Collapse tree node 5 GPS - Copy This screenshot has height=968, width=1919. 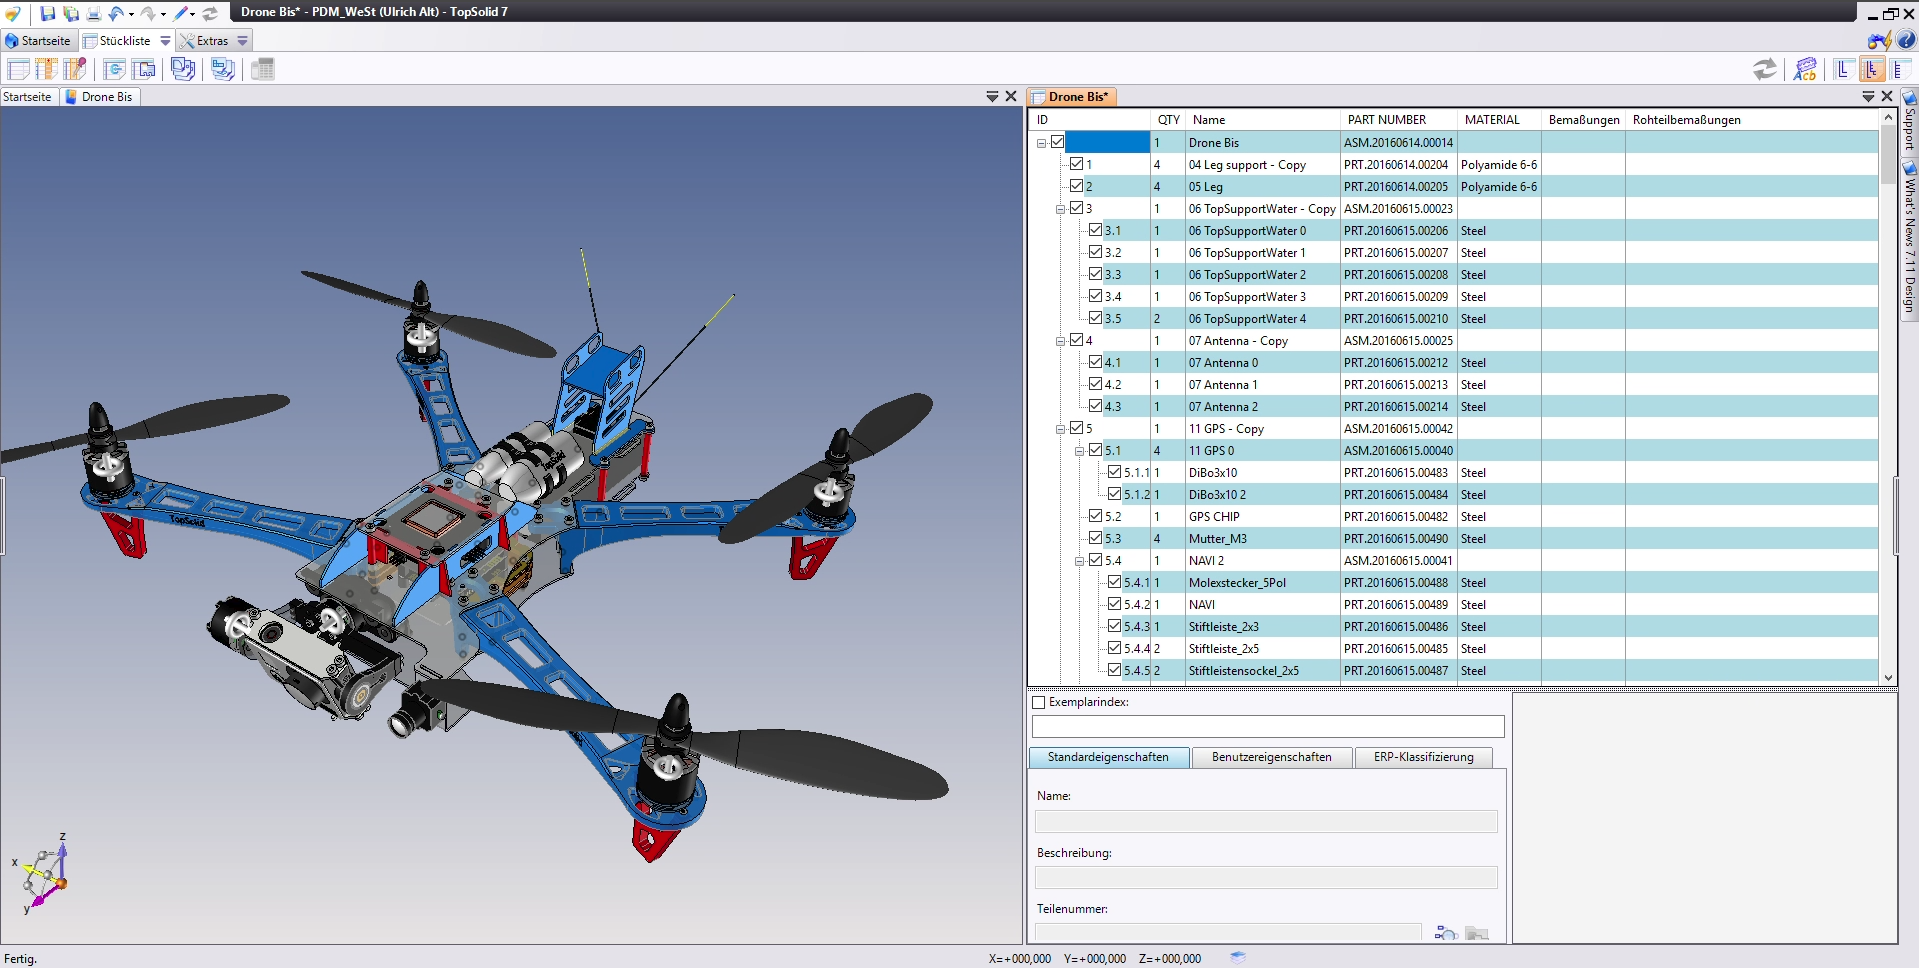1060,429
